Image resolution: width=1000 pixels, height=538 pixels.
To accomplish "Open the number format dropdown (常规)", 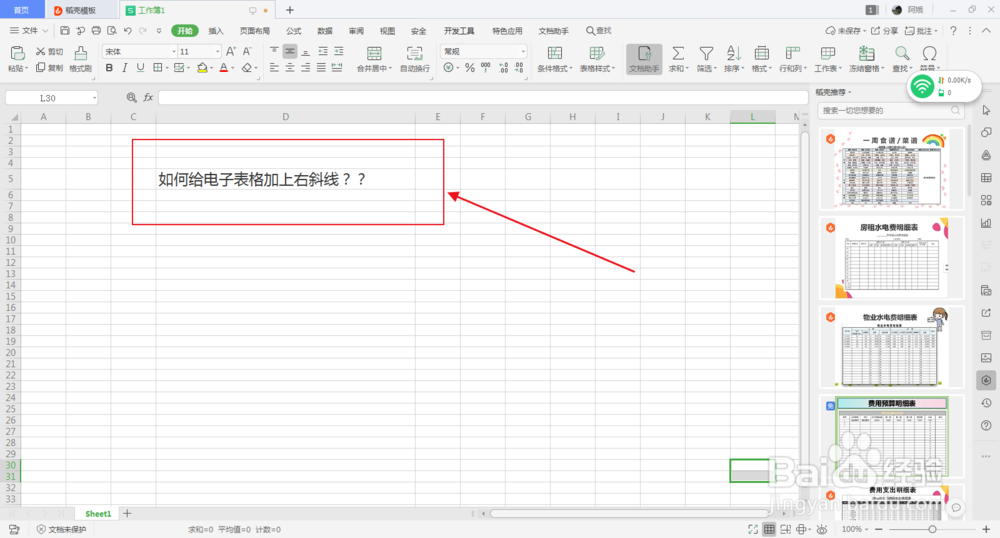I will [523, 52].
